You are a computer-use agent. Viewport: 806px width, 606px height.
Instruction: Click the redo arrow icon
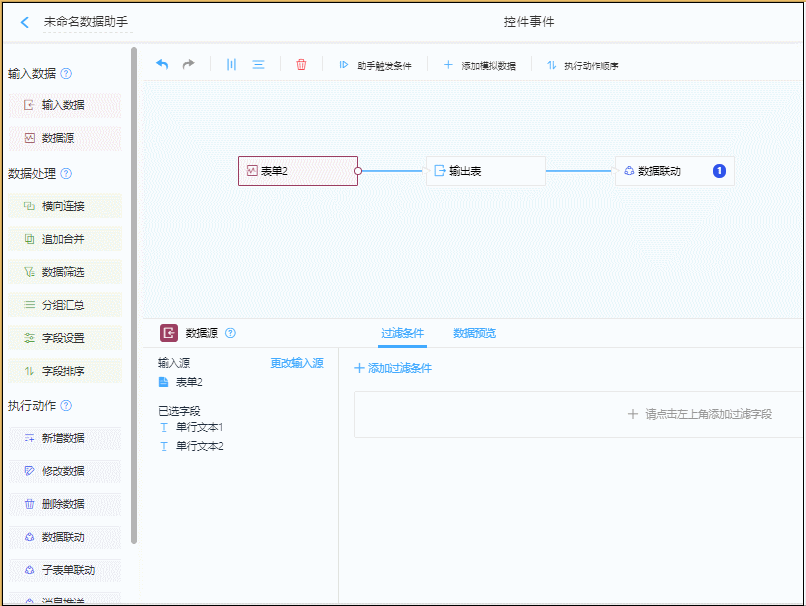tap(188, 65)
